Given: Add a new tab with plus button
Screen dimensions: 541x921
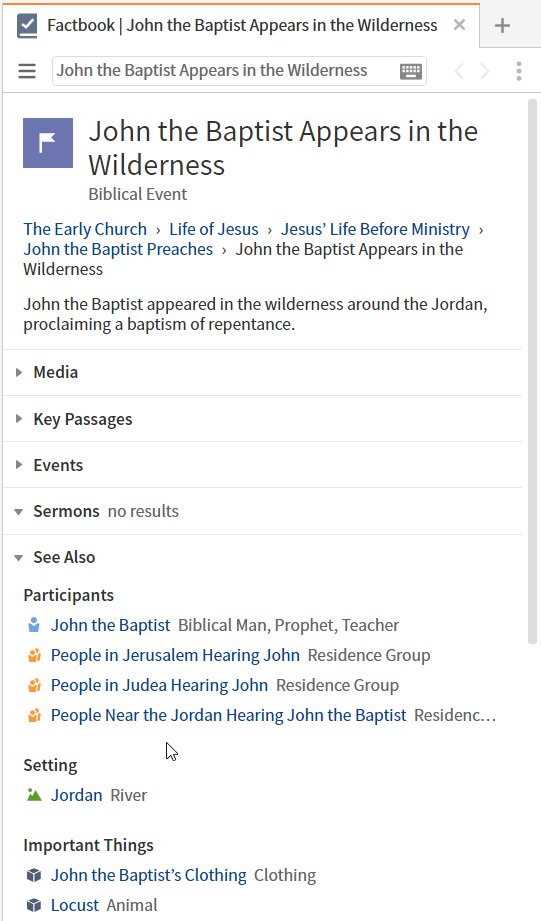Looking at the screenshot, I should click(502, 25).
